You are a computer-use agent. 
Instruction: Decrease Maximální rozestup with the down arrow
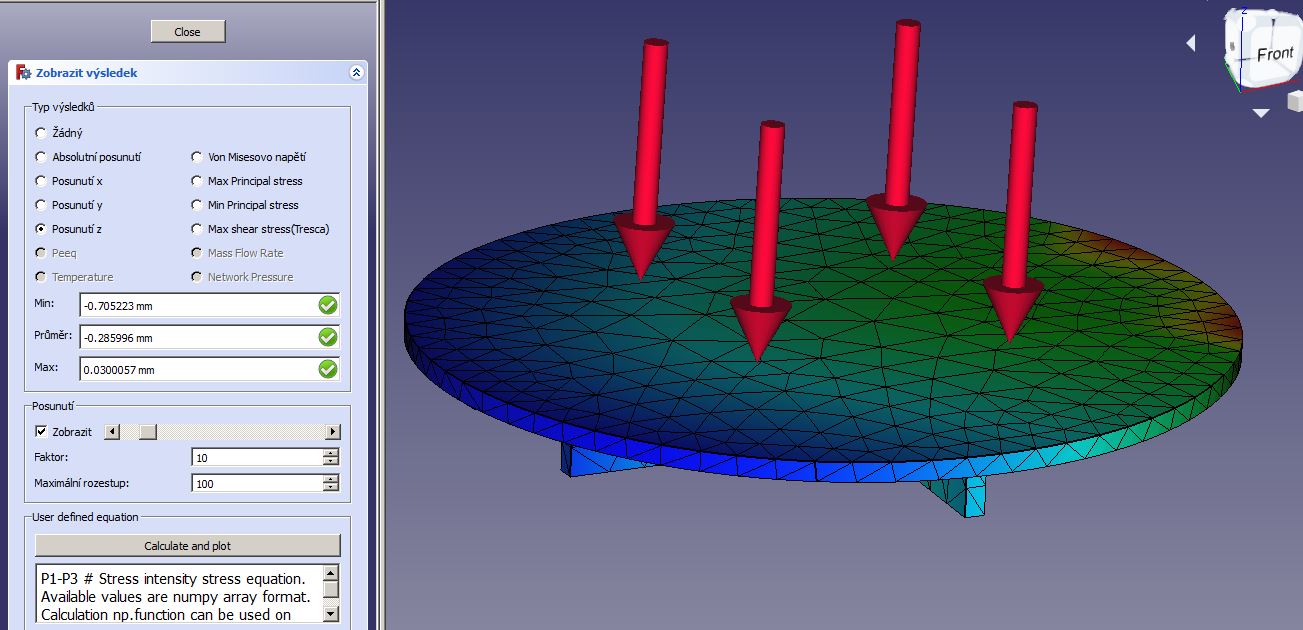331,488
